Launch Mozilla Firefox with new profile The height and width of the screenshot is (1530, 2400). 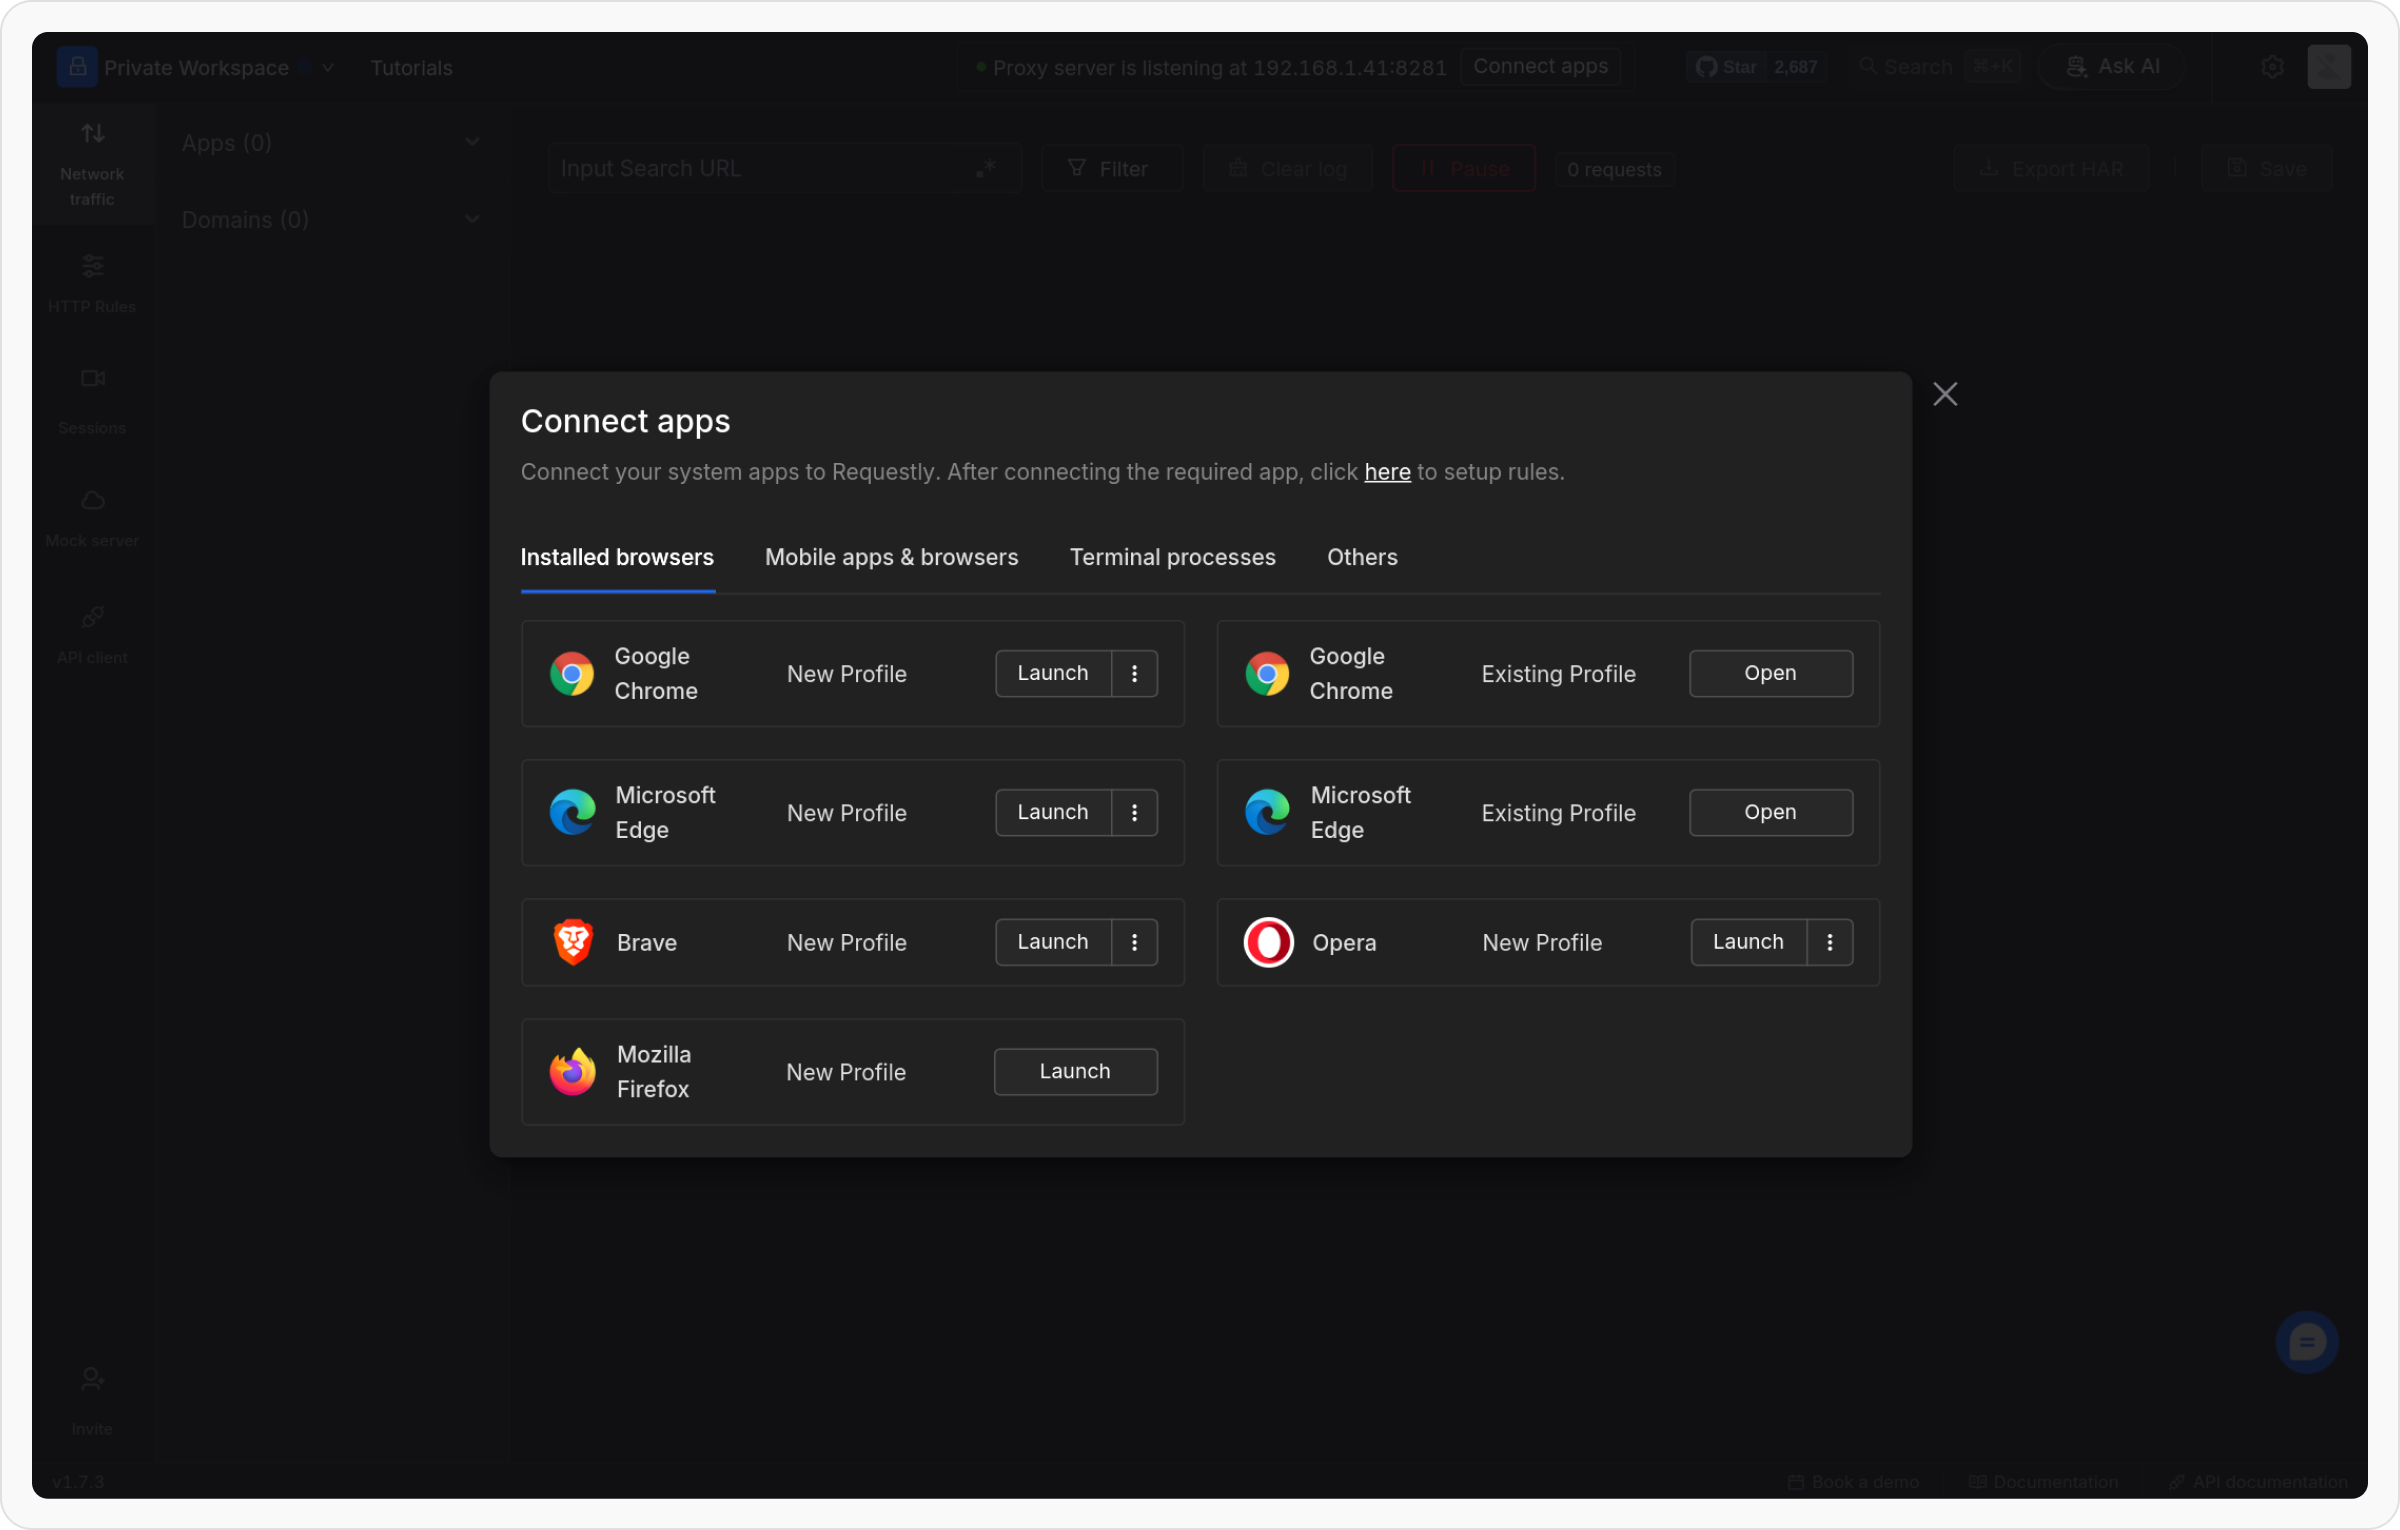(1075, 1072)
